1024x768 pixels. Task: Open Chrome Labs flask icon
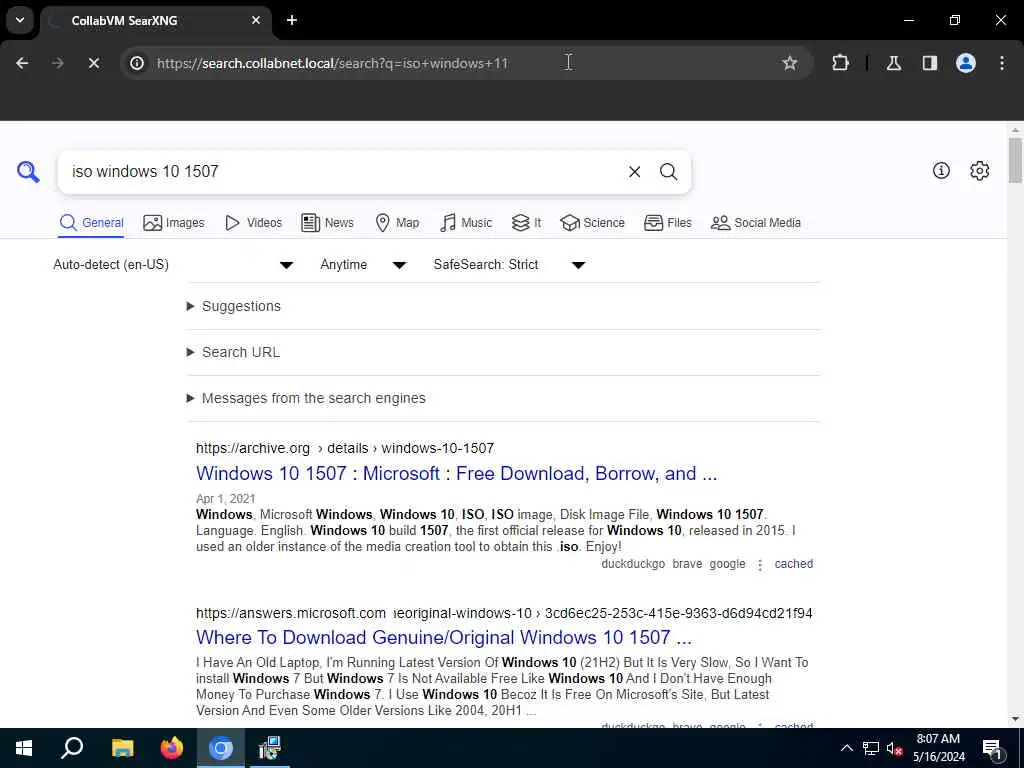pos(893,63)
